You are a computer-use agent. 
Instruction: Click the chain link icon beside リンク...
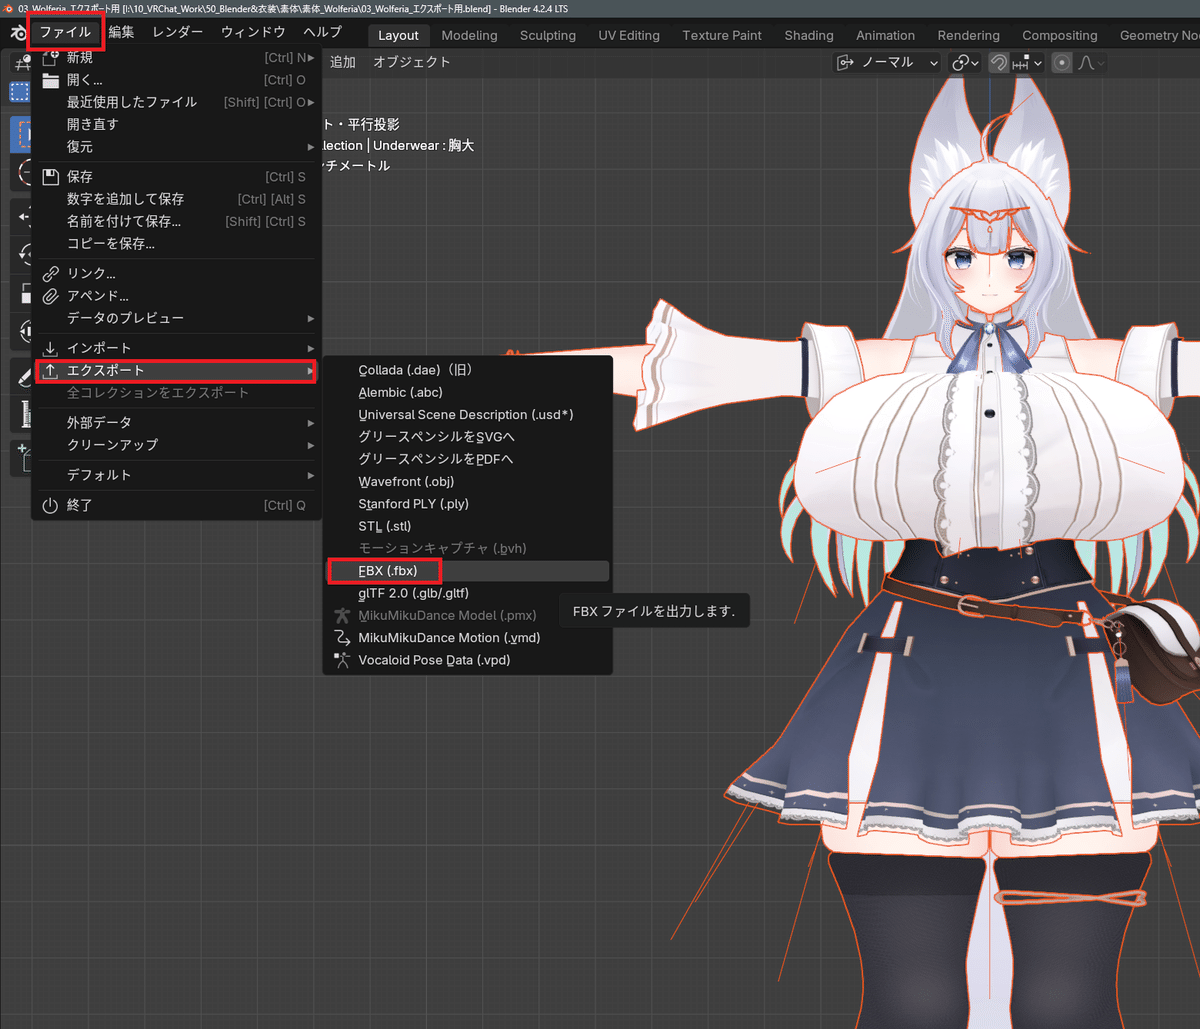50,273
